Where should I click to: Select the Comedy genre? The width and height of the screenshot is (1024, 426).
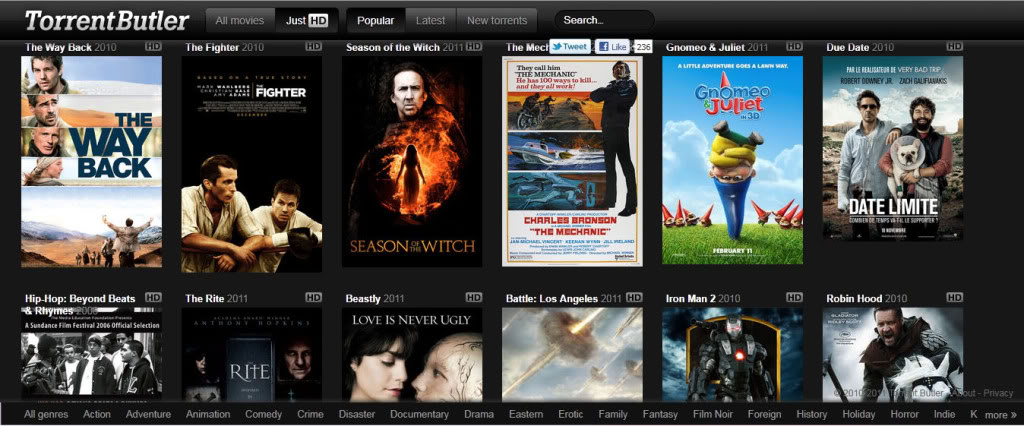[x=264, y=414]
